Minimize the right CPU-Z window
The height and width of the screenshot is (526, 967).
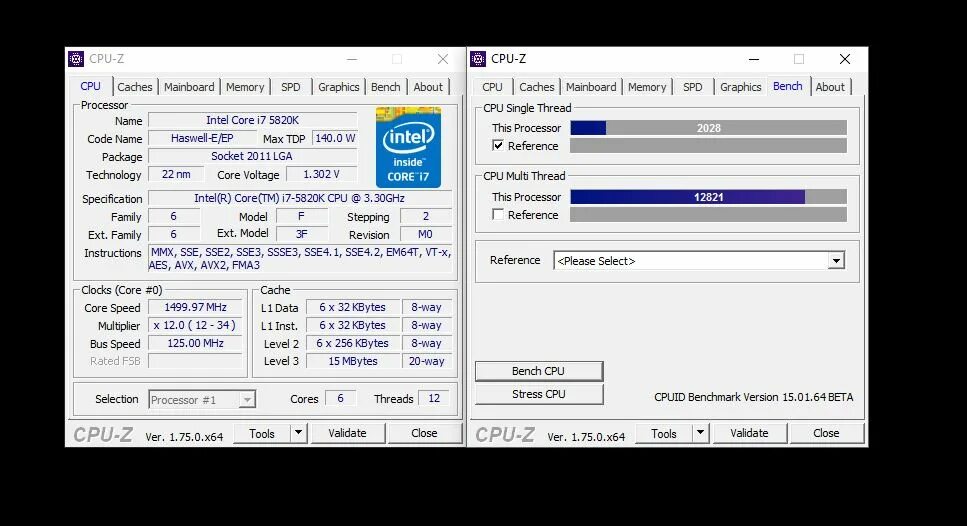(754, 59)
